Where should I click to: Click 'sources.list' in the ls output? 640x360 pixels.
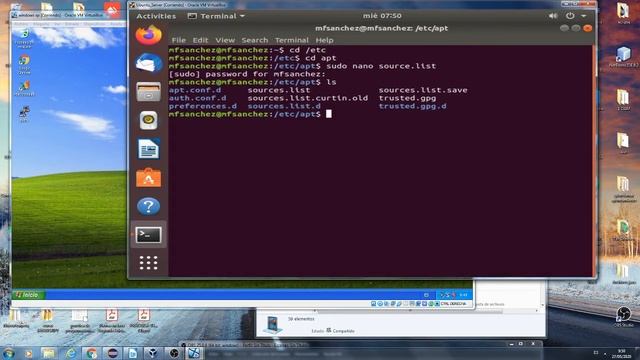[x=278, y=90]
